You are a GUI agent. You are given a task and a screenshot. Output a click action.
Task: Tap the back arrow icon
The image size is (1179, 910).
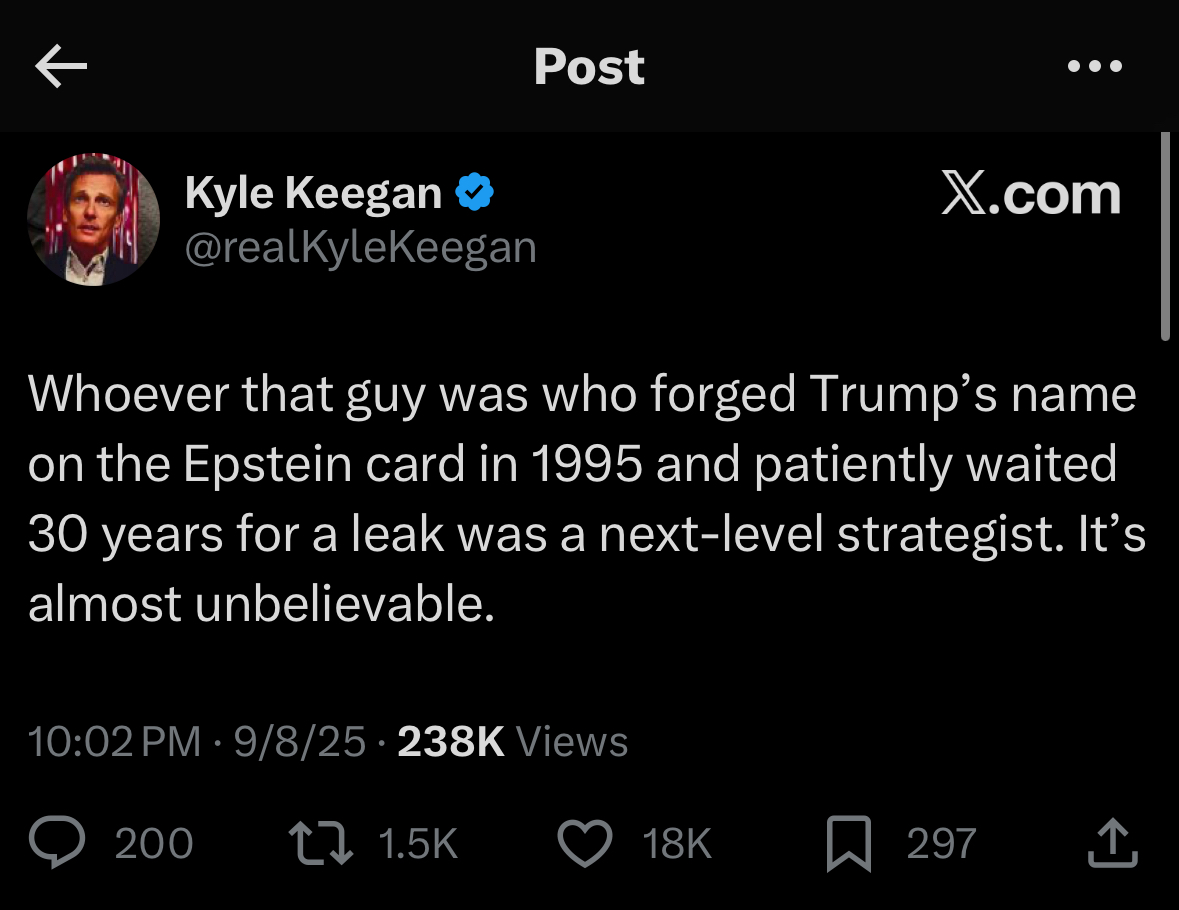pos(60,66)
